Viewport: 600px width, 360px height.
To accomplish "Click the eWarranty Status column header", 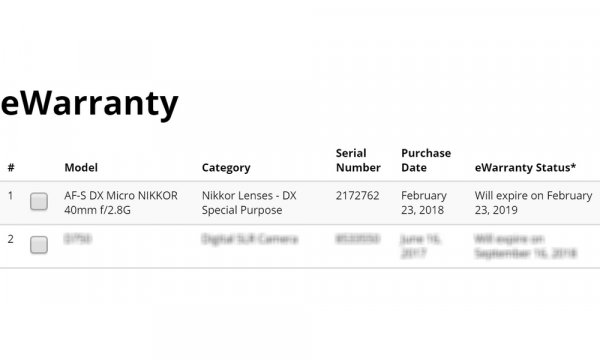I will click(x=525, y=168).
